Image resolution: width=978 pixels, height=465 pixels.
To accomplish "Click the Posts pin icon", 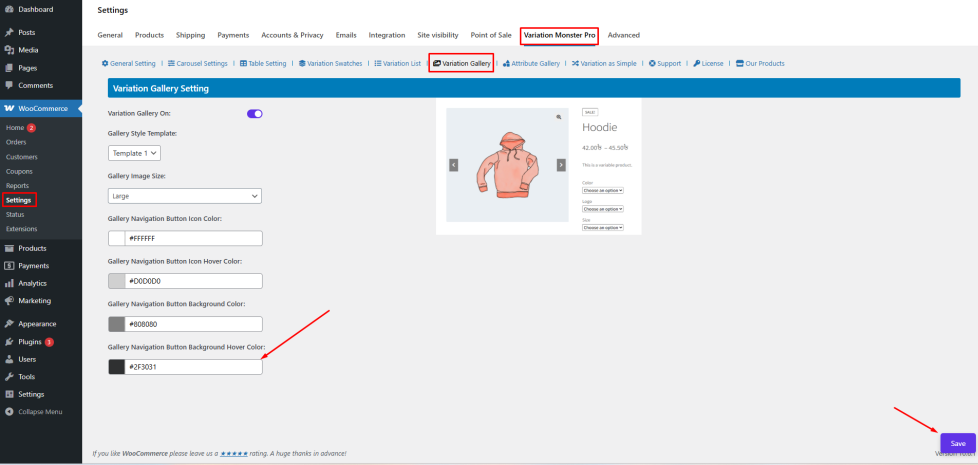I will pos(9,32).
